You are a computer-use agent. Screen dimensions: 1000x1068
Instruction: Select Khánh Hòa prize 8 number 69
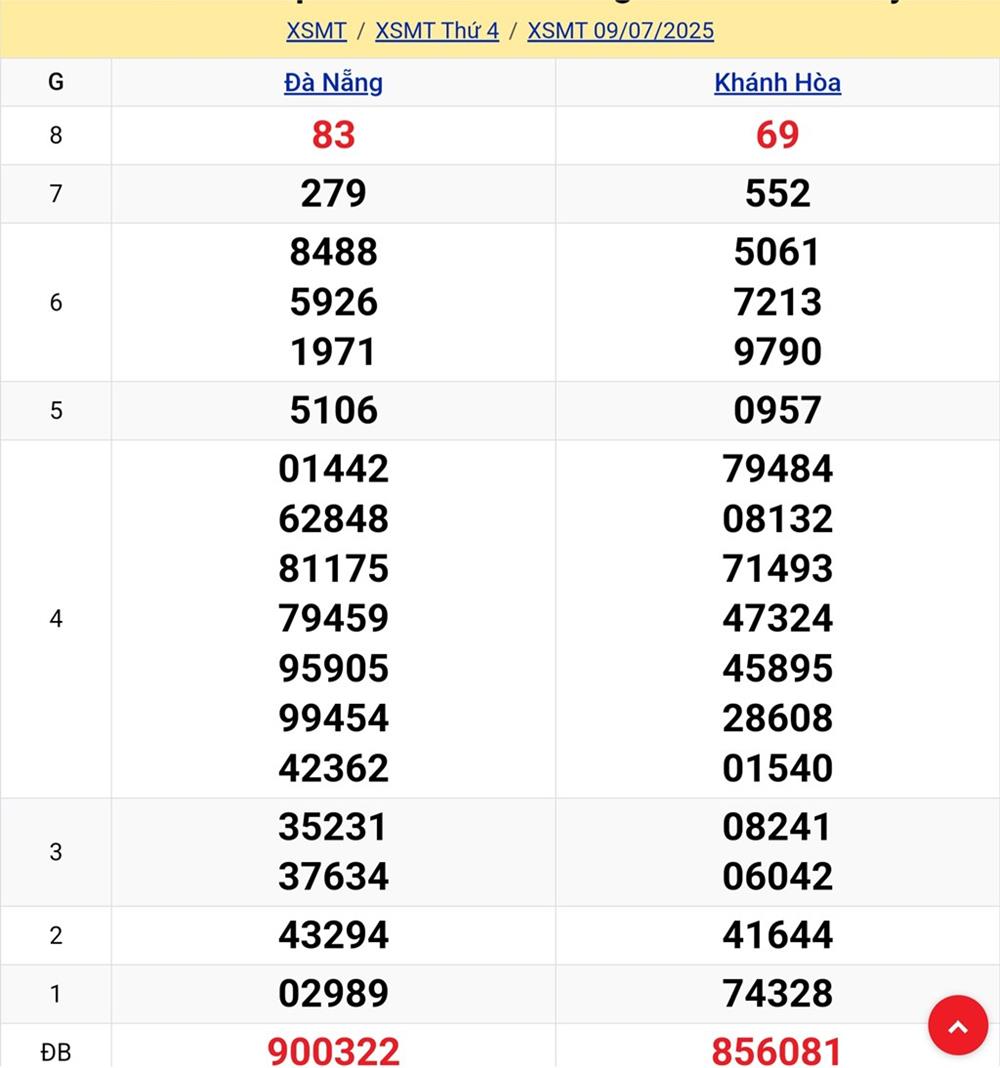click(x=777, y=135)
